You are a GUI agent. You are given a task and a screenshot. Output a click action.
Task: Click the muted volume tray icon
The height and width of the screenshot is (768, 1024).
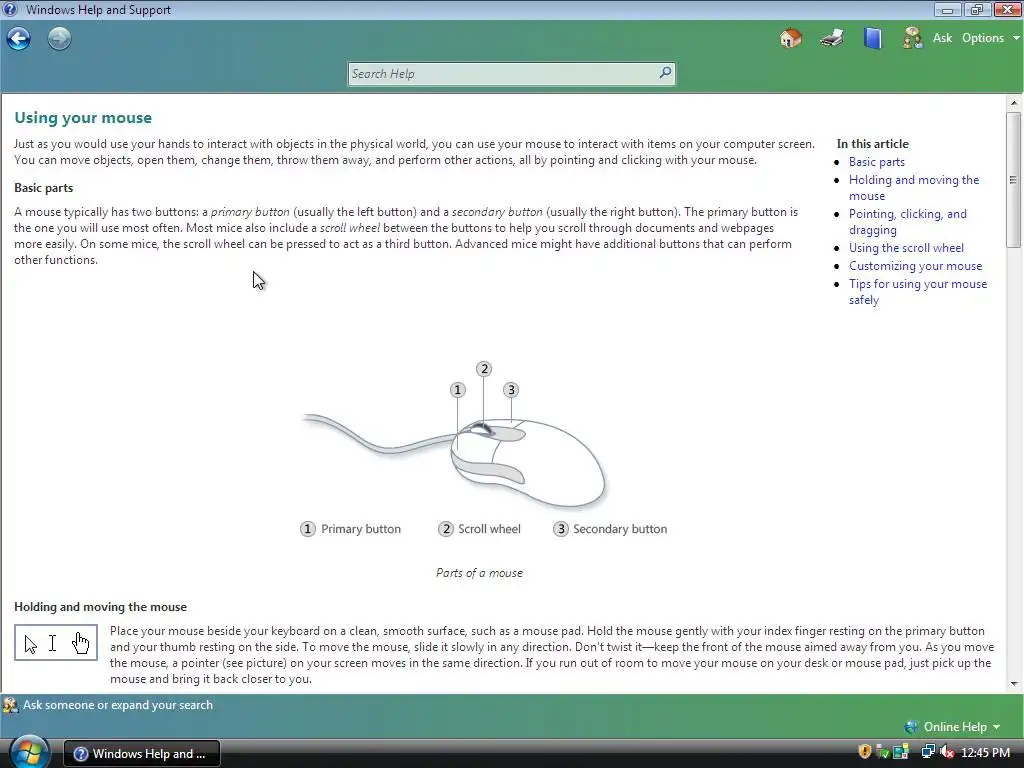click(x=946, y=752)
